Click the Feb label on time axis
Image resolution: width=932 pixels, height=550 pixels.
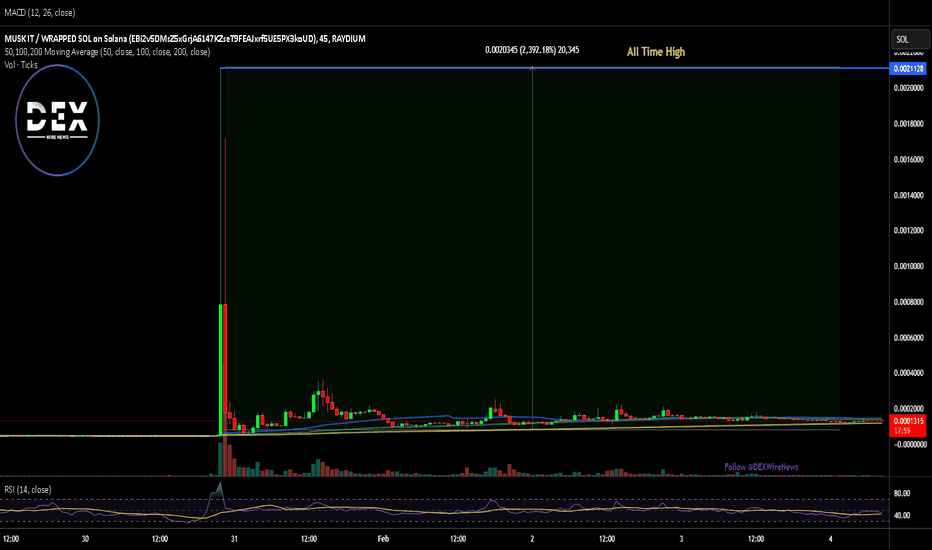click(383, 539)
